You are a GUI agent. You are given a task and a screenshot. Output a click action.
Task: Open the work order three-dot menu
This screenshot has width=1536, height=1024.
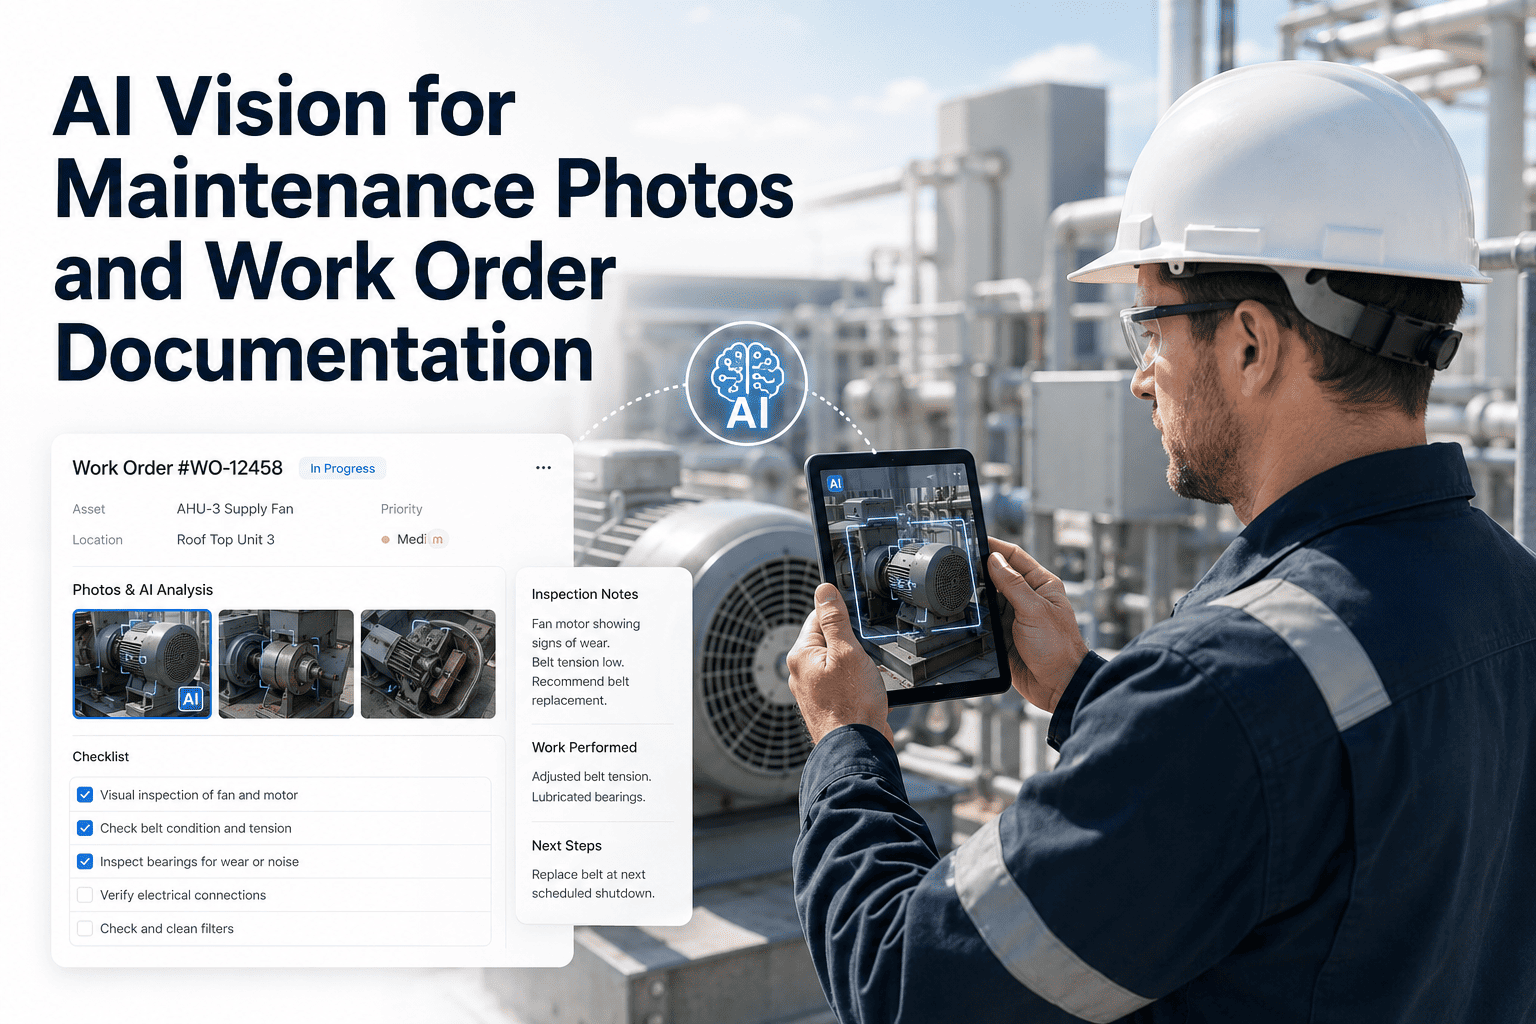(x=543, y=468)
